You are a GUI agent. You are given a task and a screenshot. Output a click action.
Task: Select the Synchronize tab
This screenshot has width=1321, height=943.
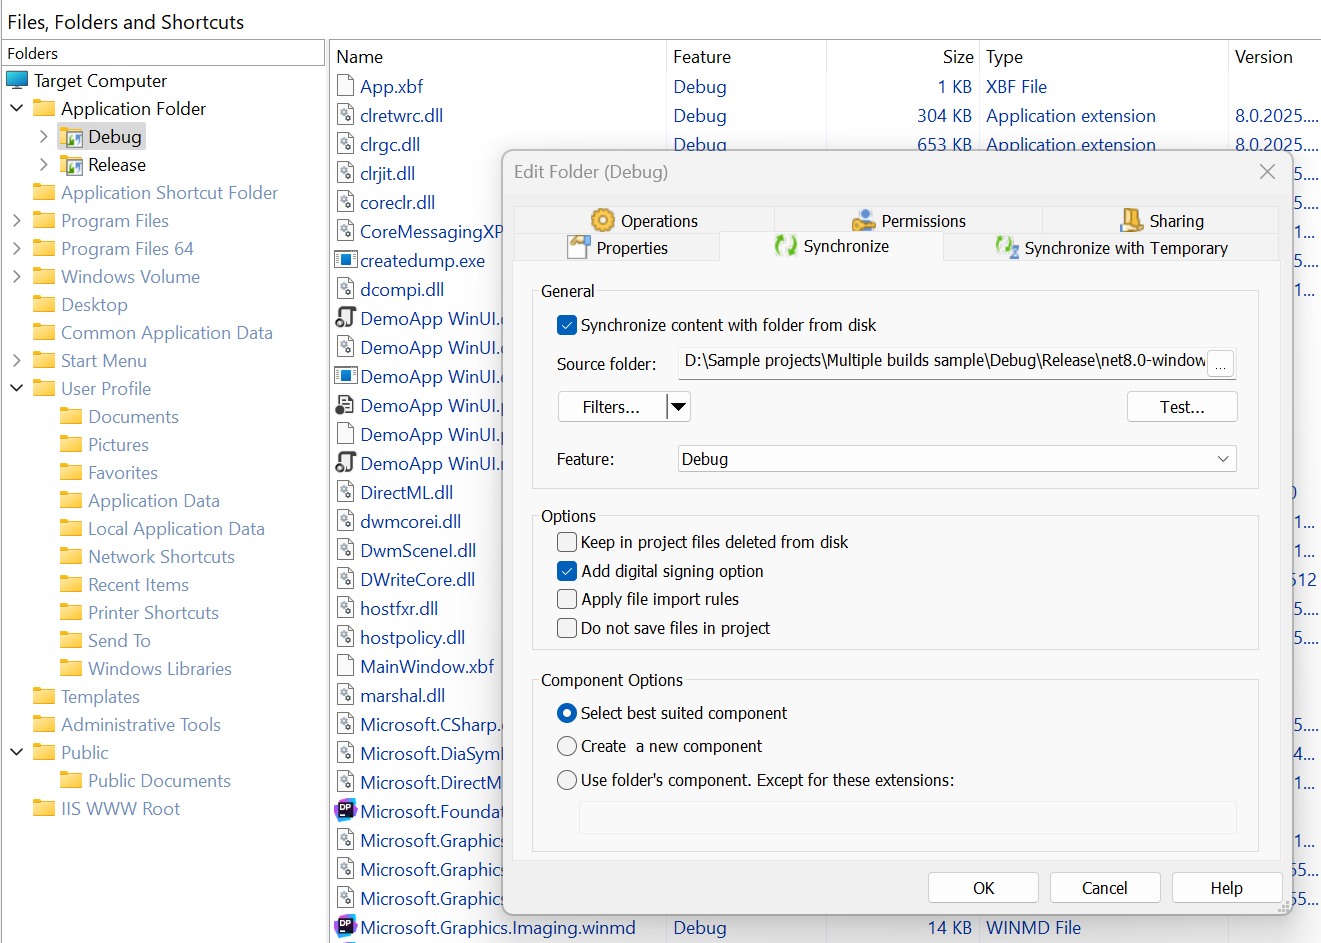831,246
